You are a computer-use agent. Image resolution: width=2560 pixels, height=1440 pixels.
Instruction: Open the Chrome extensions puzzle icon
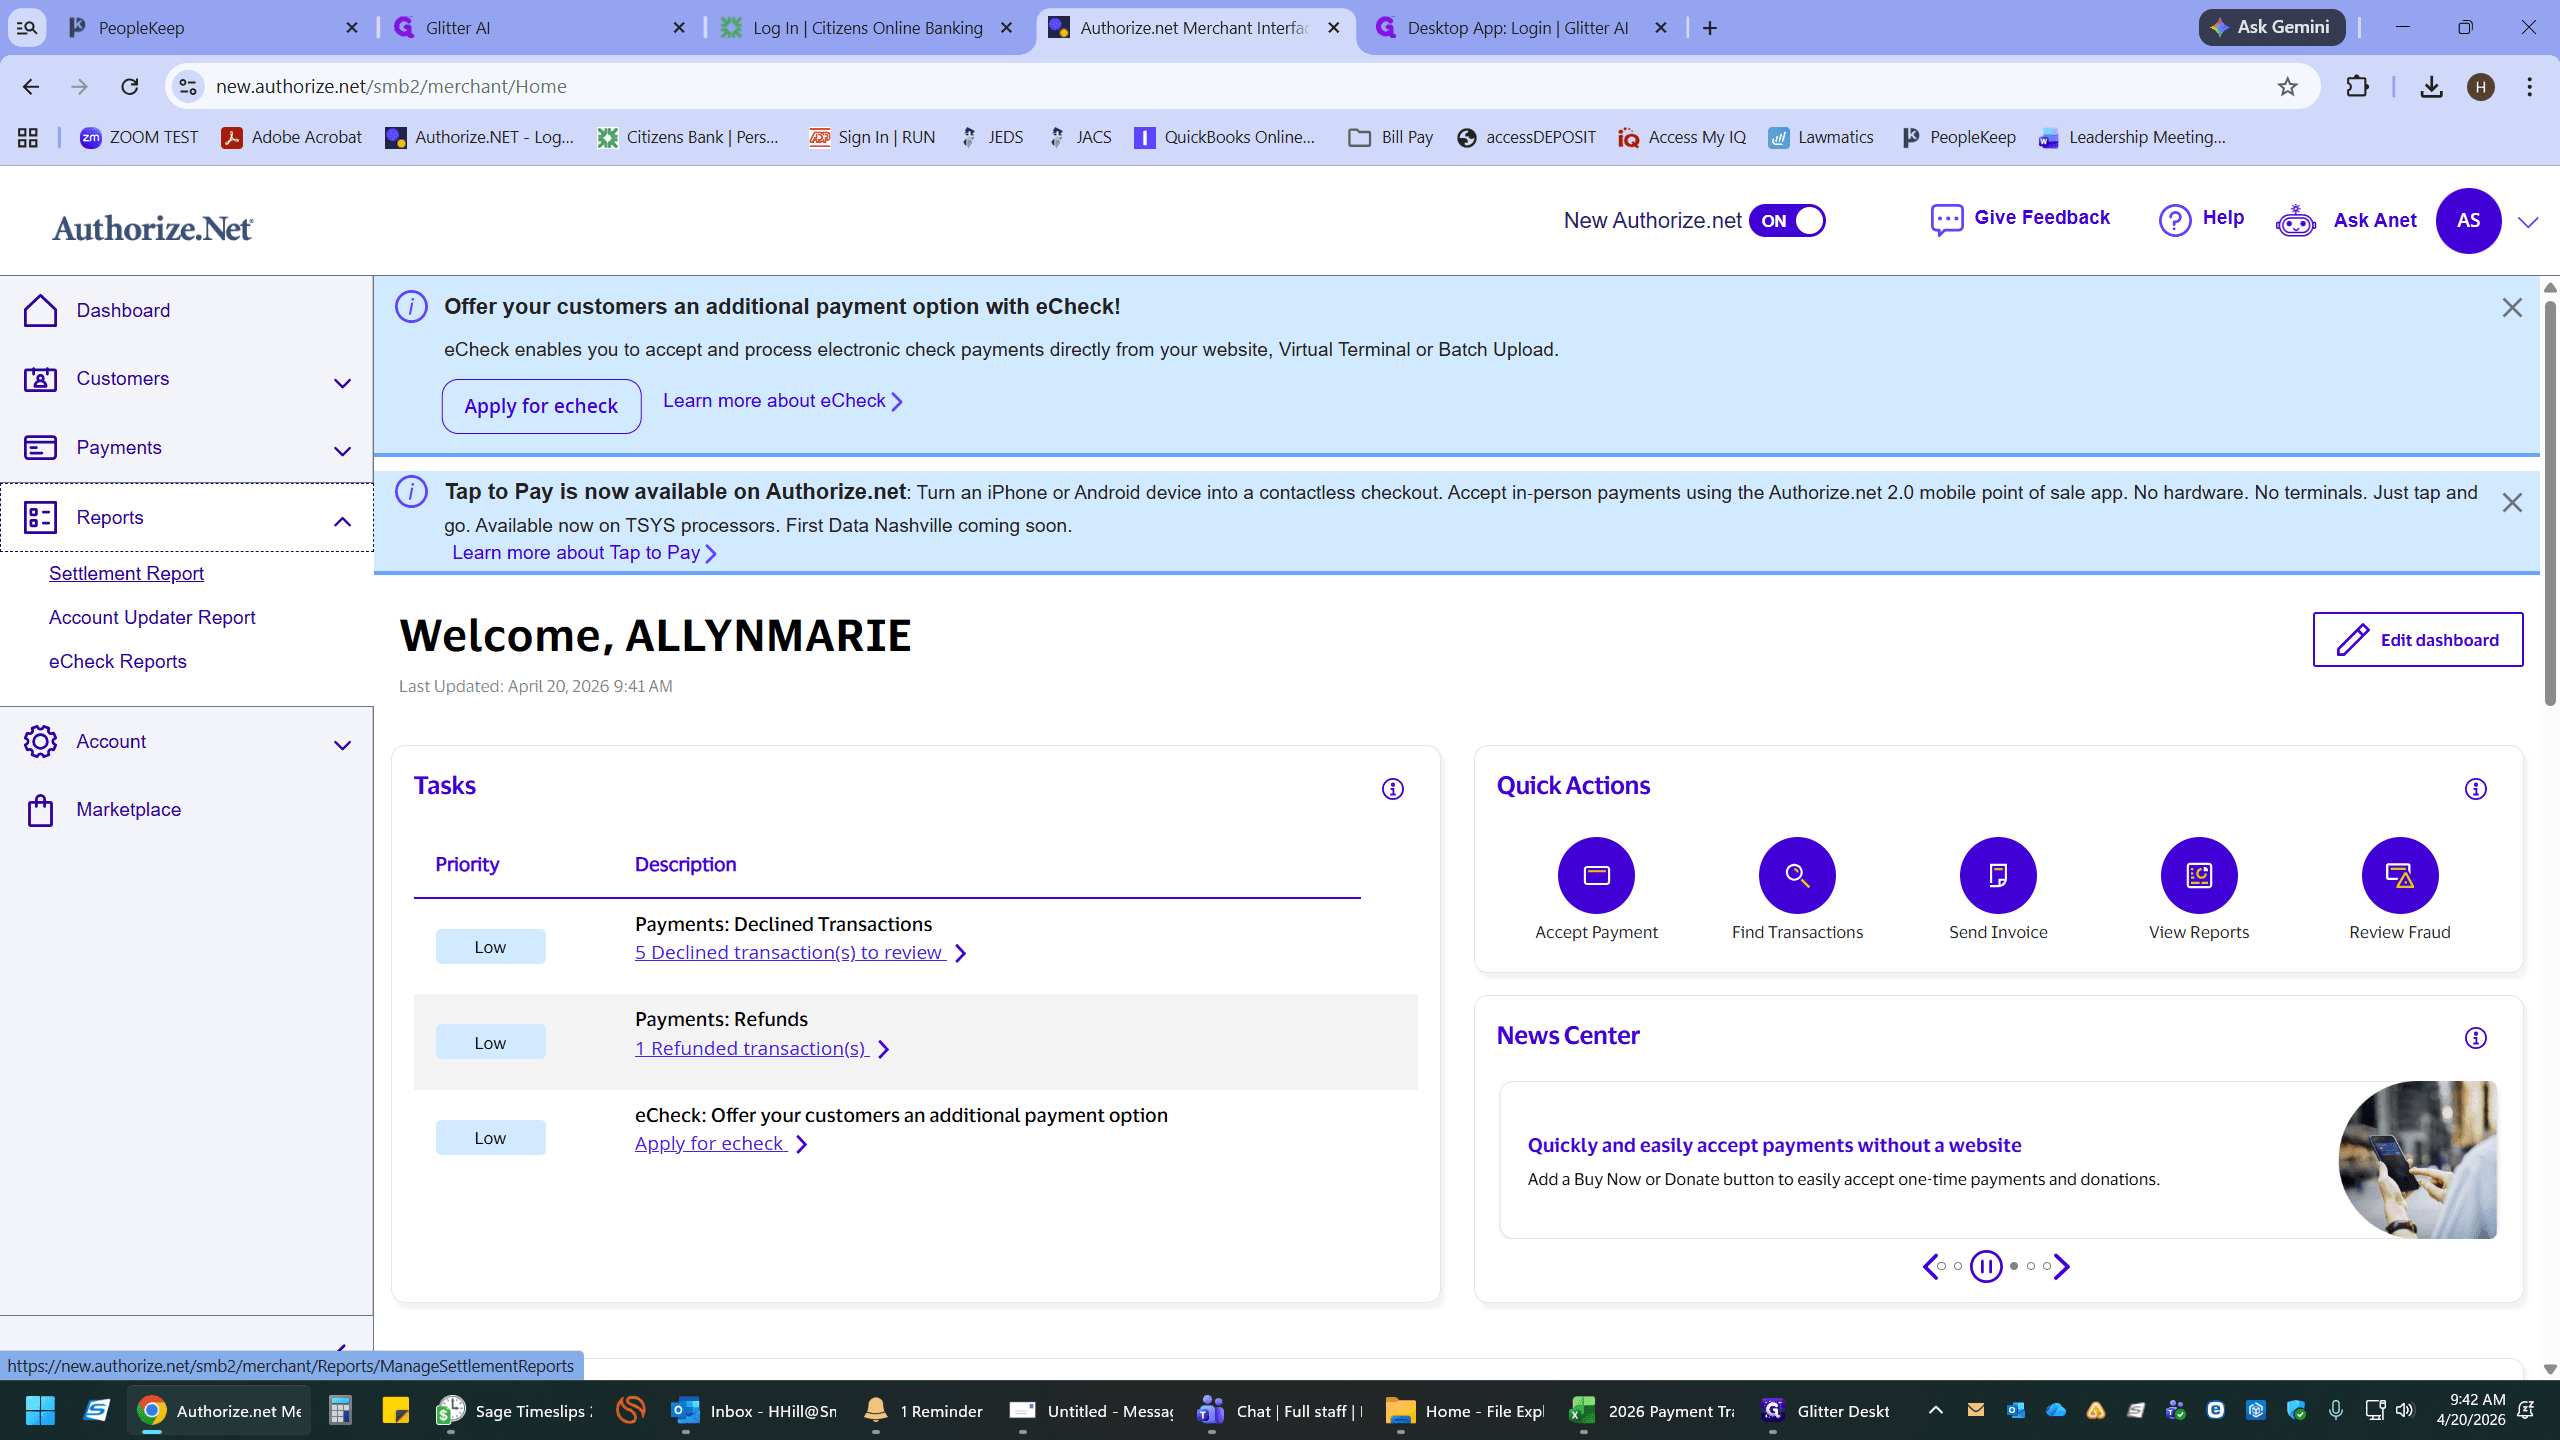(2357, 87)
